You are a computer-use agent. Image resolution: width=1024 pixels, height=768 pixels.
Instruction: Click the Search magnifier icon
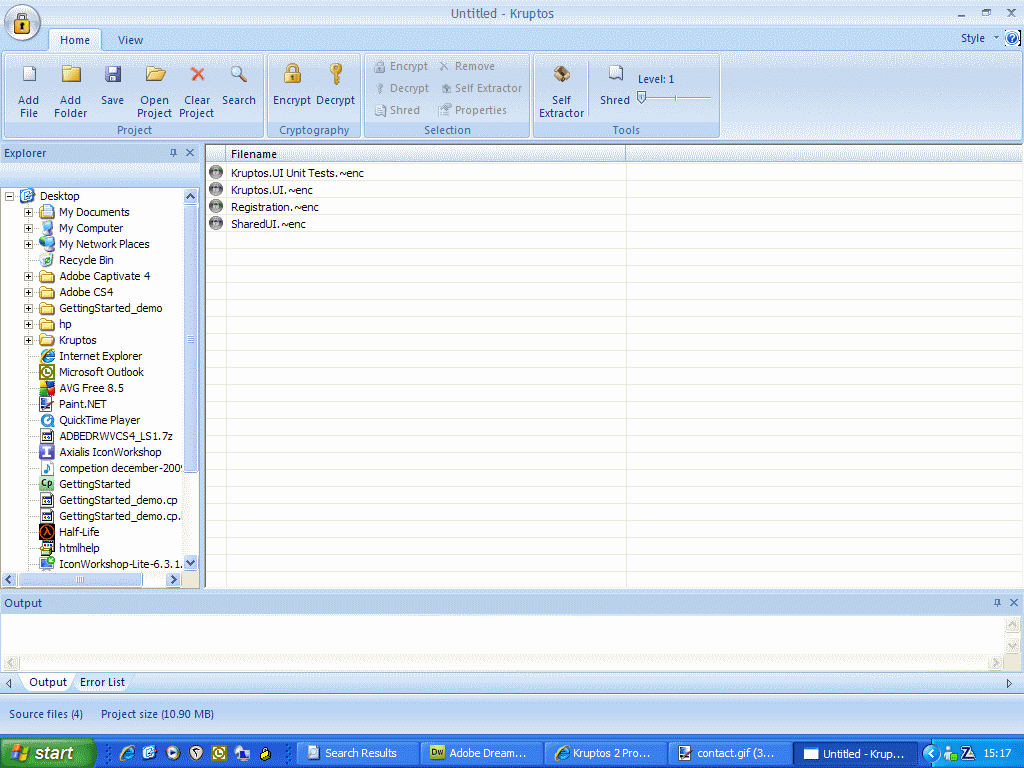click(x=239, y=75)
